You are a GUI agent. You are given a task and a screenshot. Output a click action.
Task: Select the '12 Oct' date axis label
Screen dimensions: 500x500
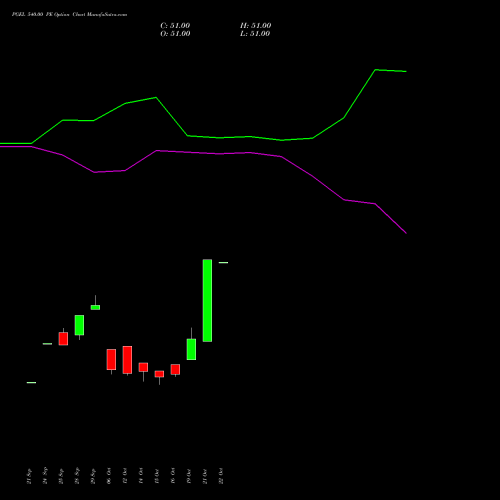coord(125,476)
